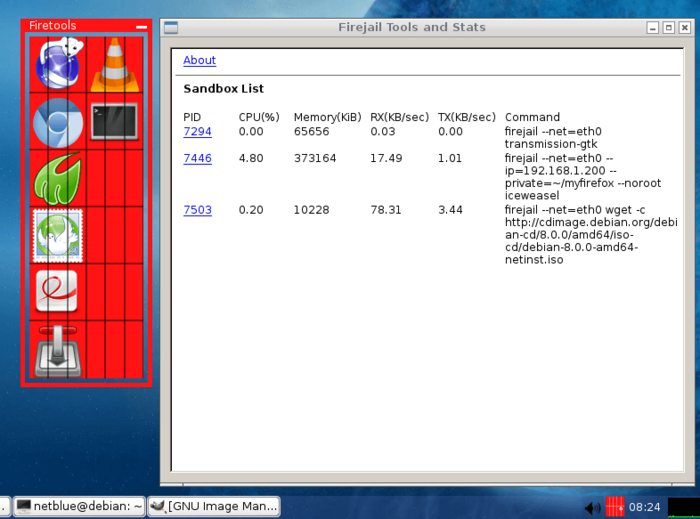
Task: Start Chromium browser in sandbox
Action: pyautogui.click(x=58, y=122)
